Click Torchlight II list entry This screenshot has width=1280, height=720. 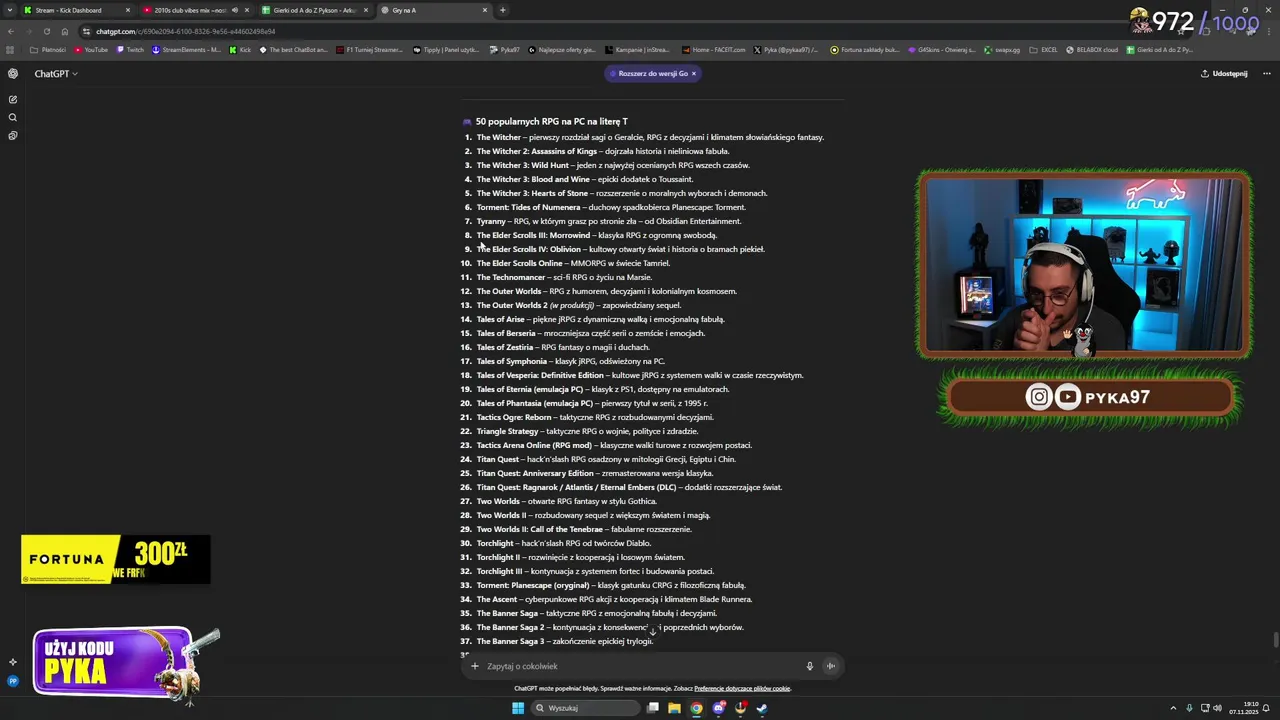[580, 557]
